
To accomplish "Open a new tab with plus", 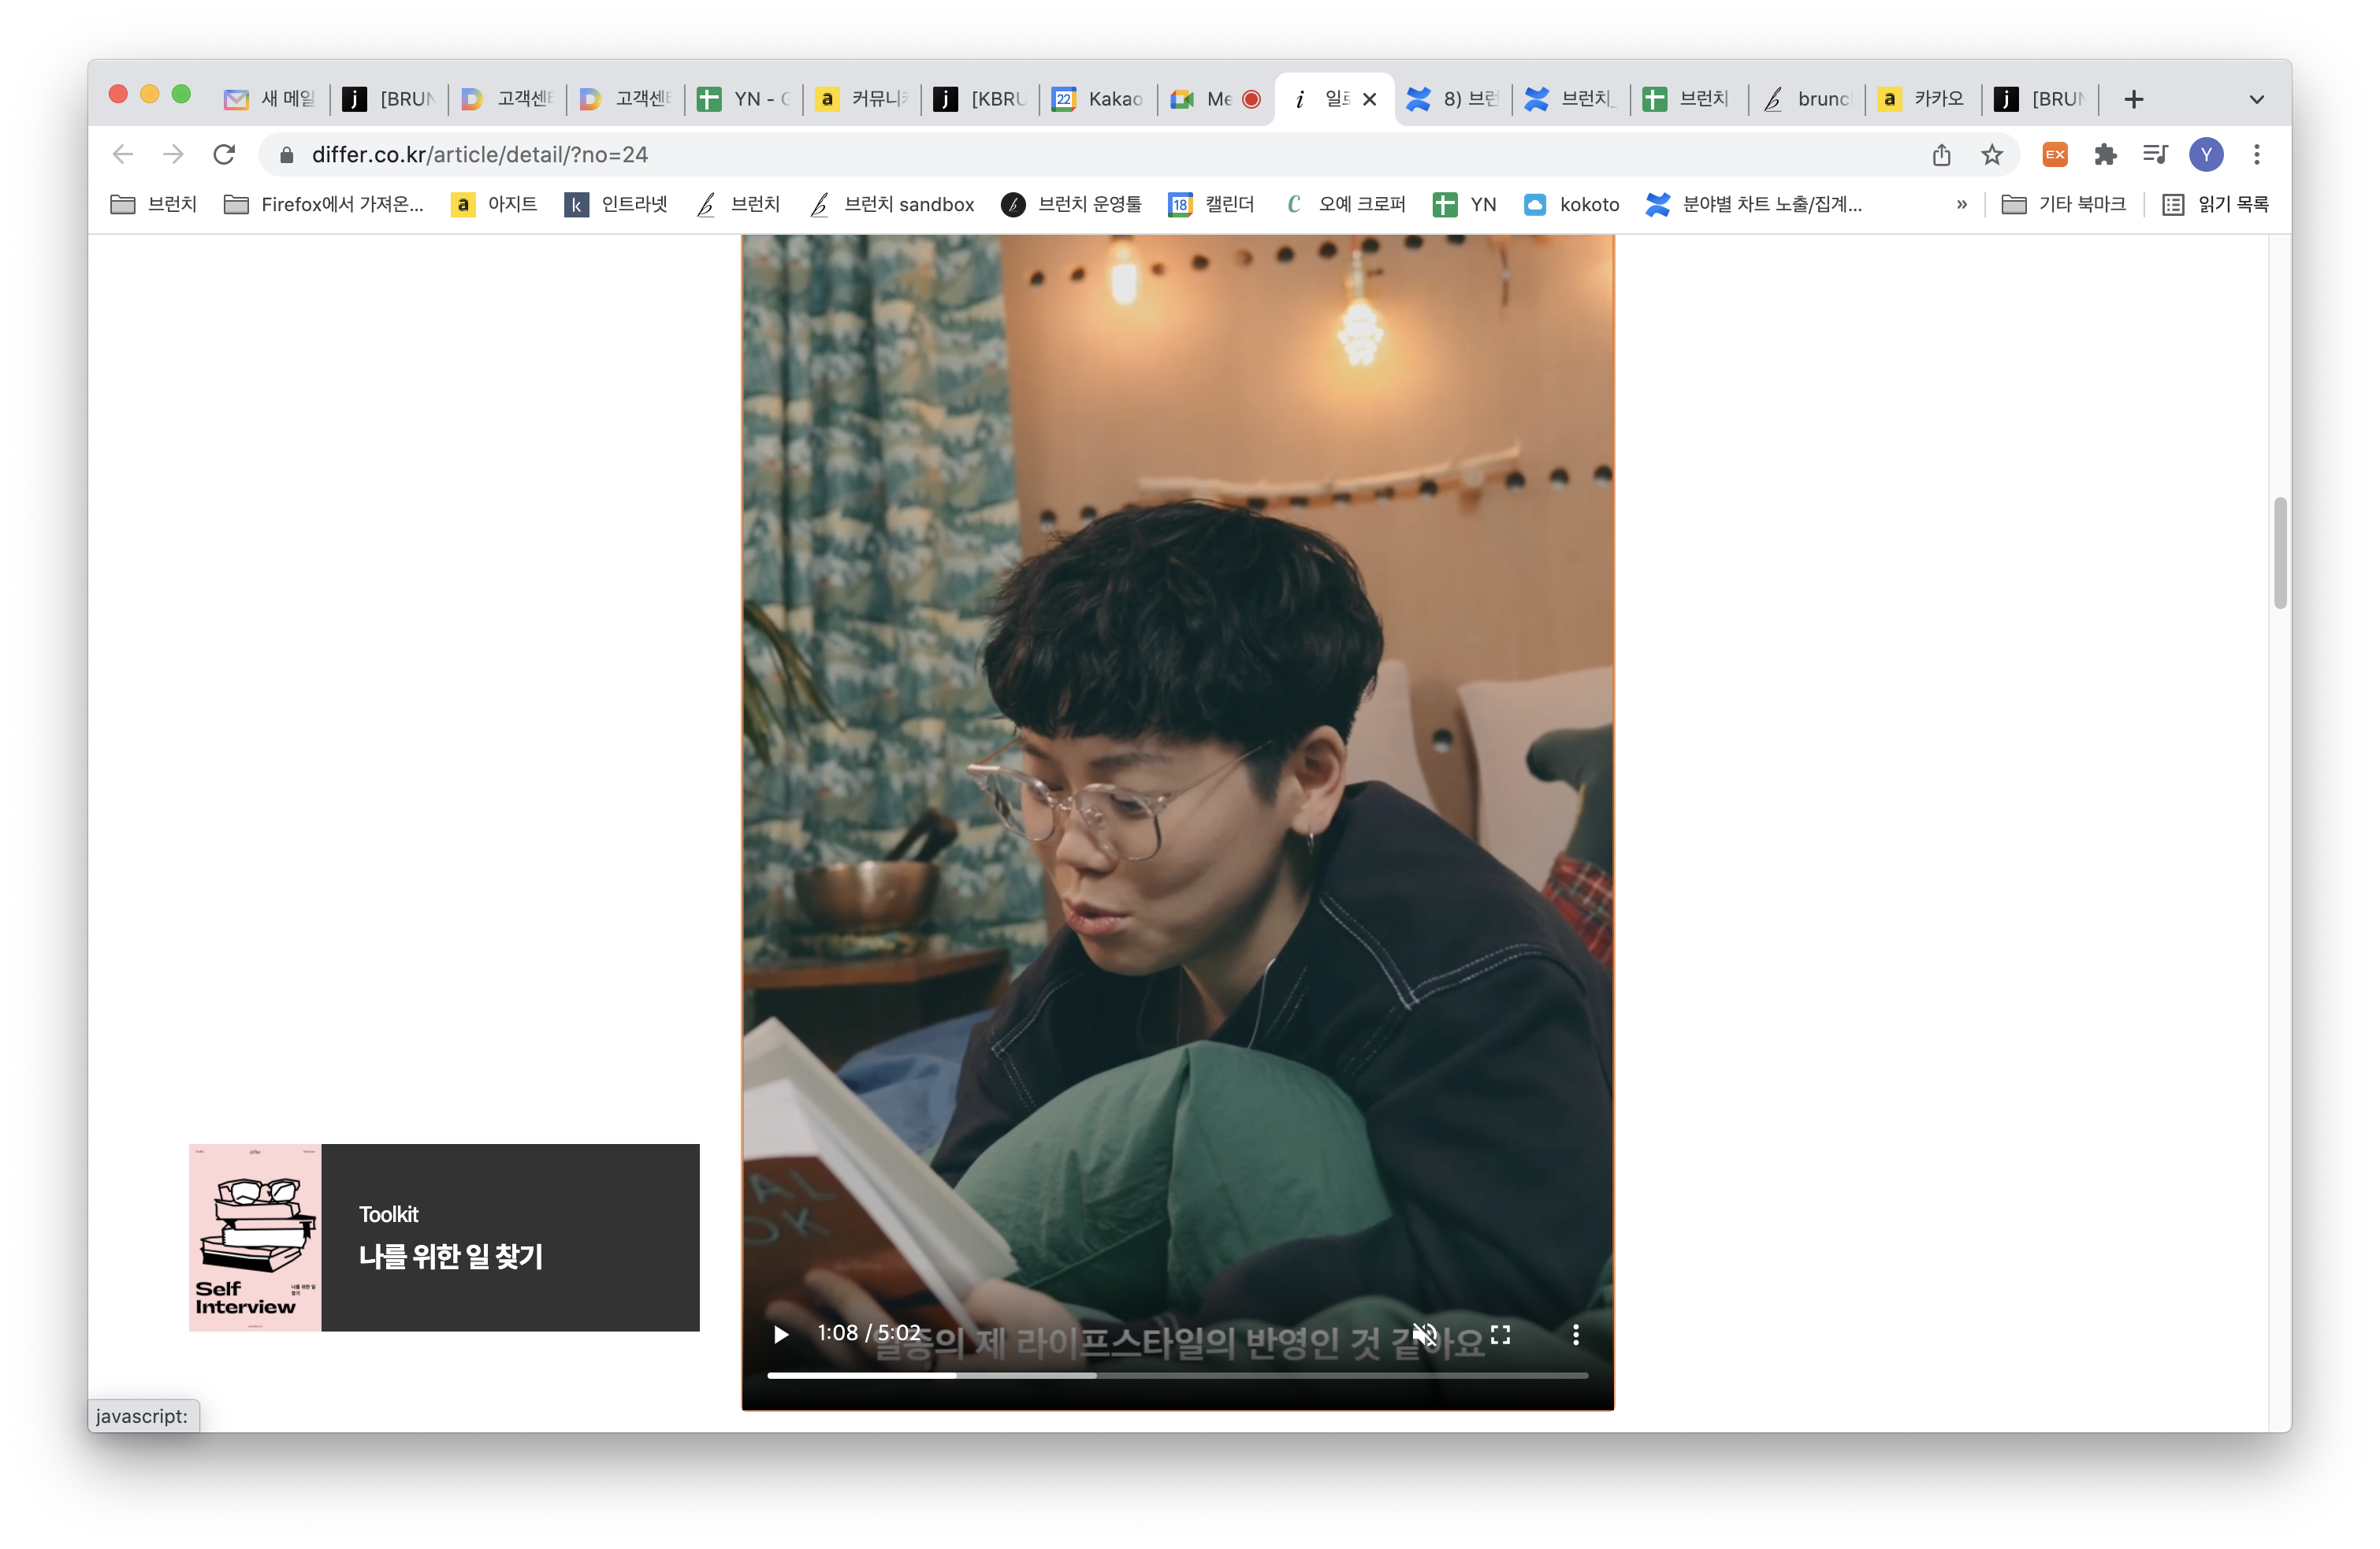I will (2134, 99).
